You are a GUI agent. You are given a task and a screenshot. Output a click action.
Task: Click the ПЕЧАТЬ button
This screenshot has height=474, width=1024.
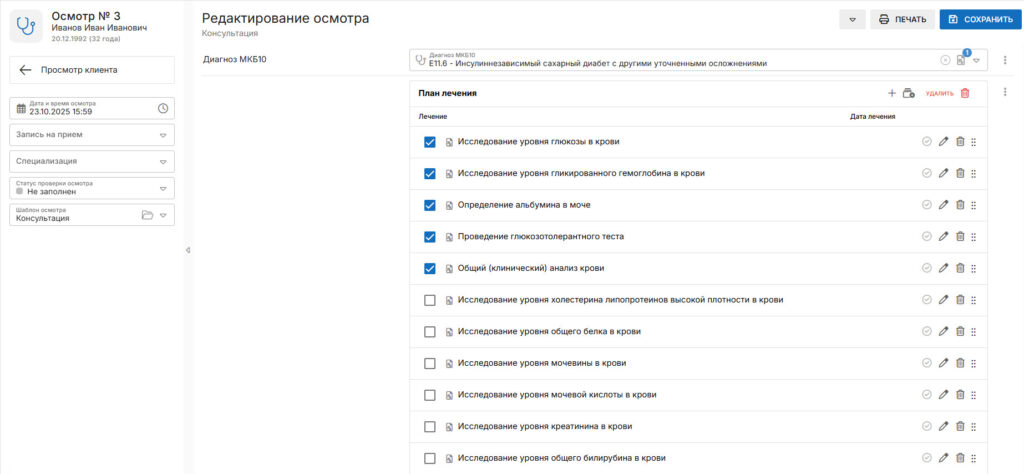[902, 19]
